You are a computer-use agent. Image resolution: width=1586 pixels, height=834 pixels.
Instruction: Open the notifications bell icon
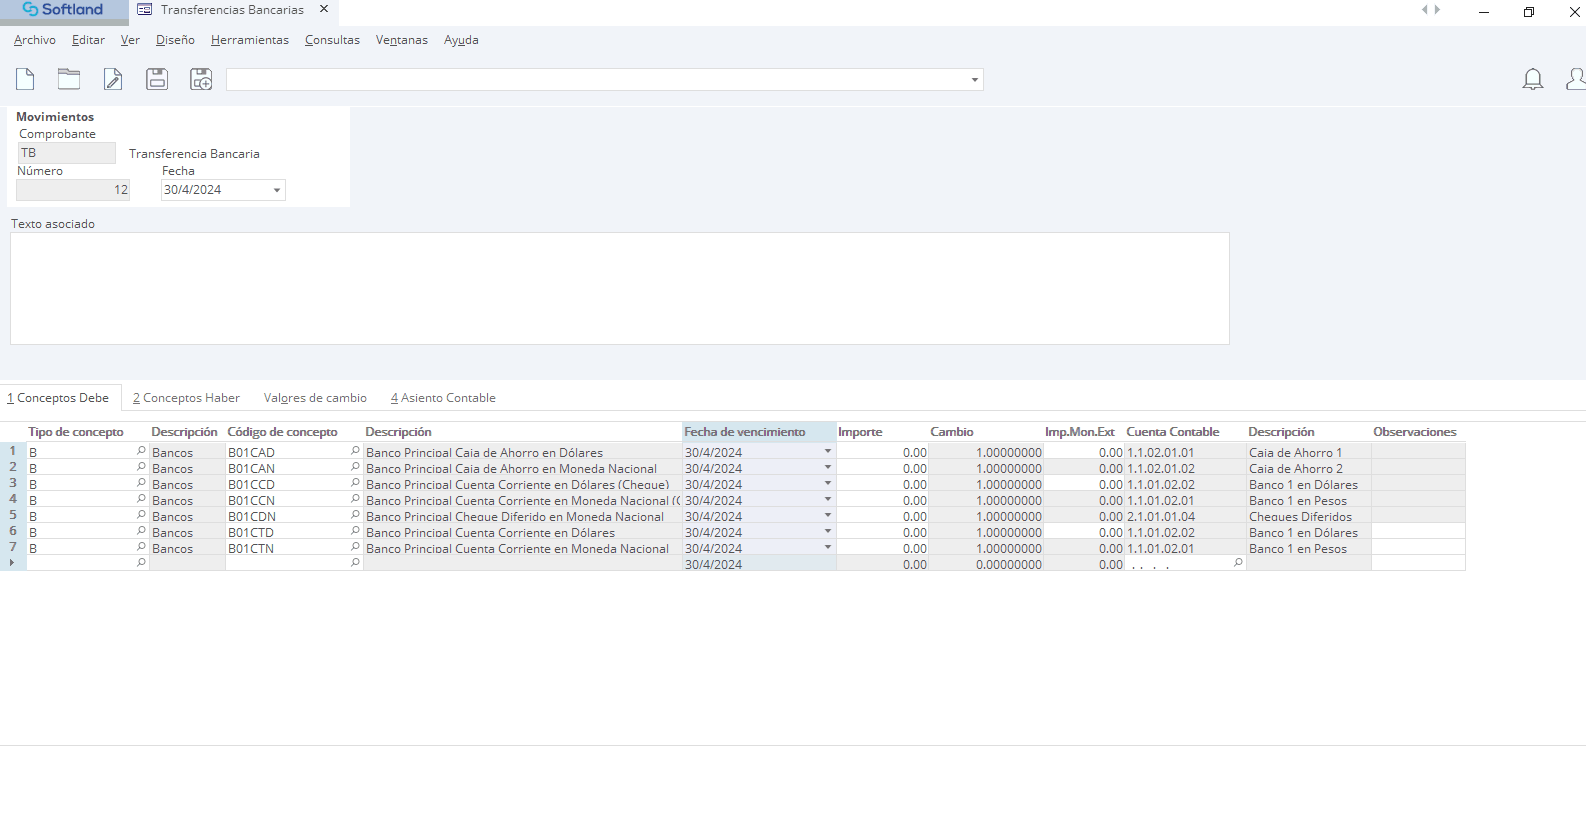click(1532, 79)
